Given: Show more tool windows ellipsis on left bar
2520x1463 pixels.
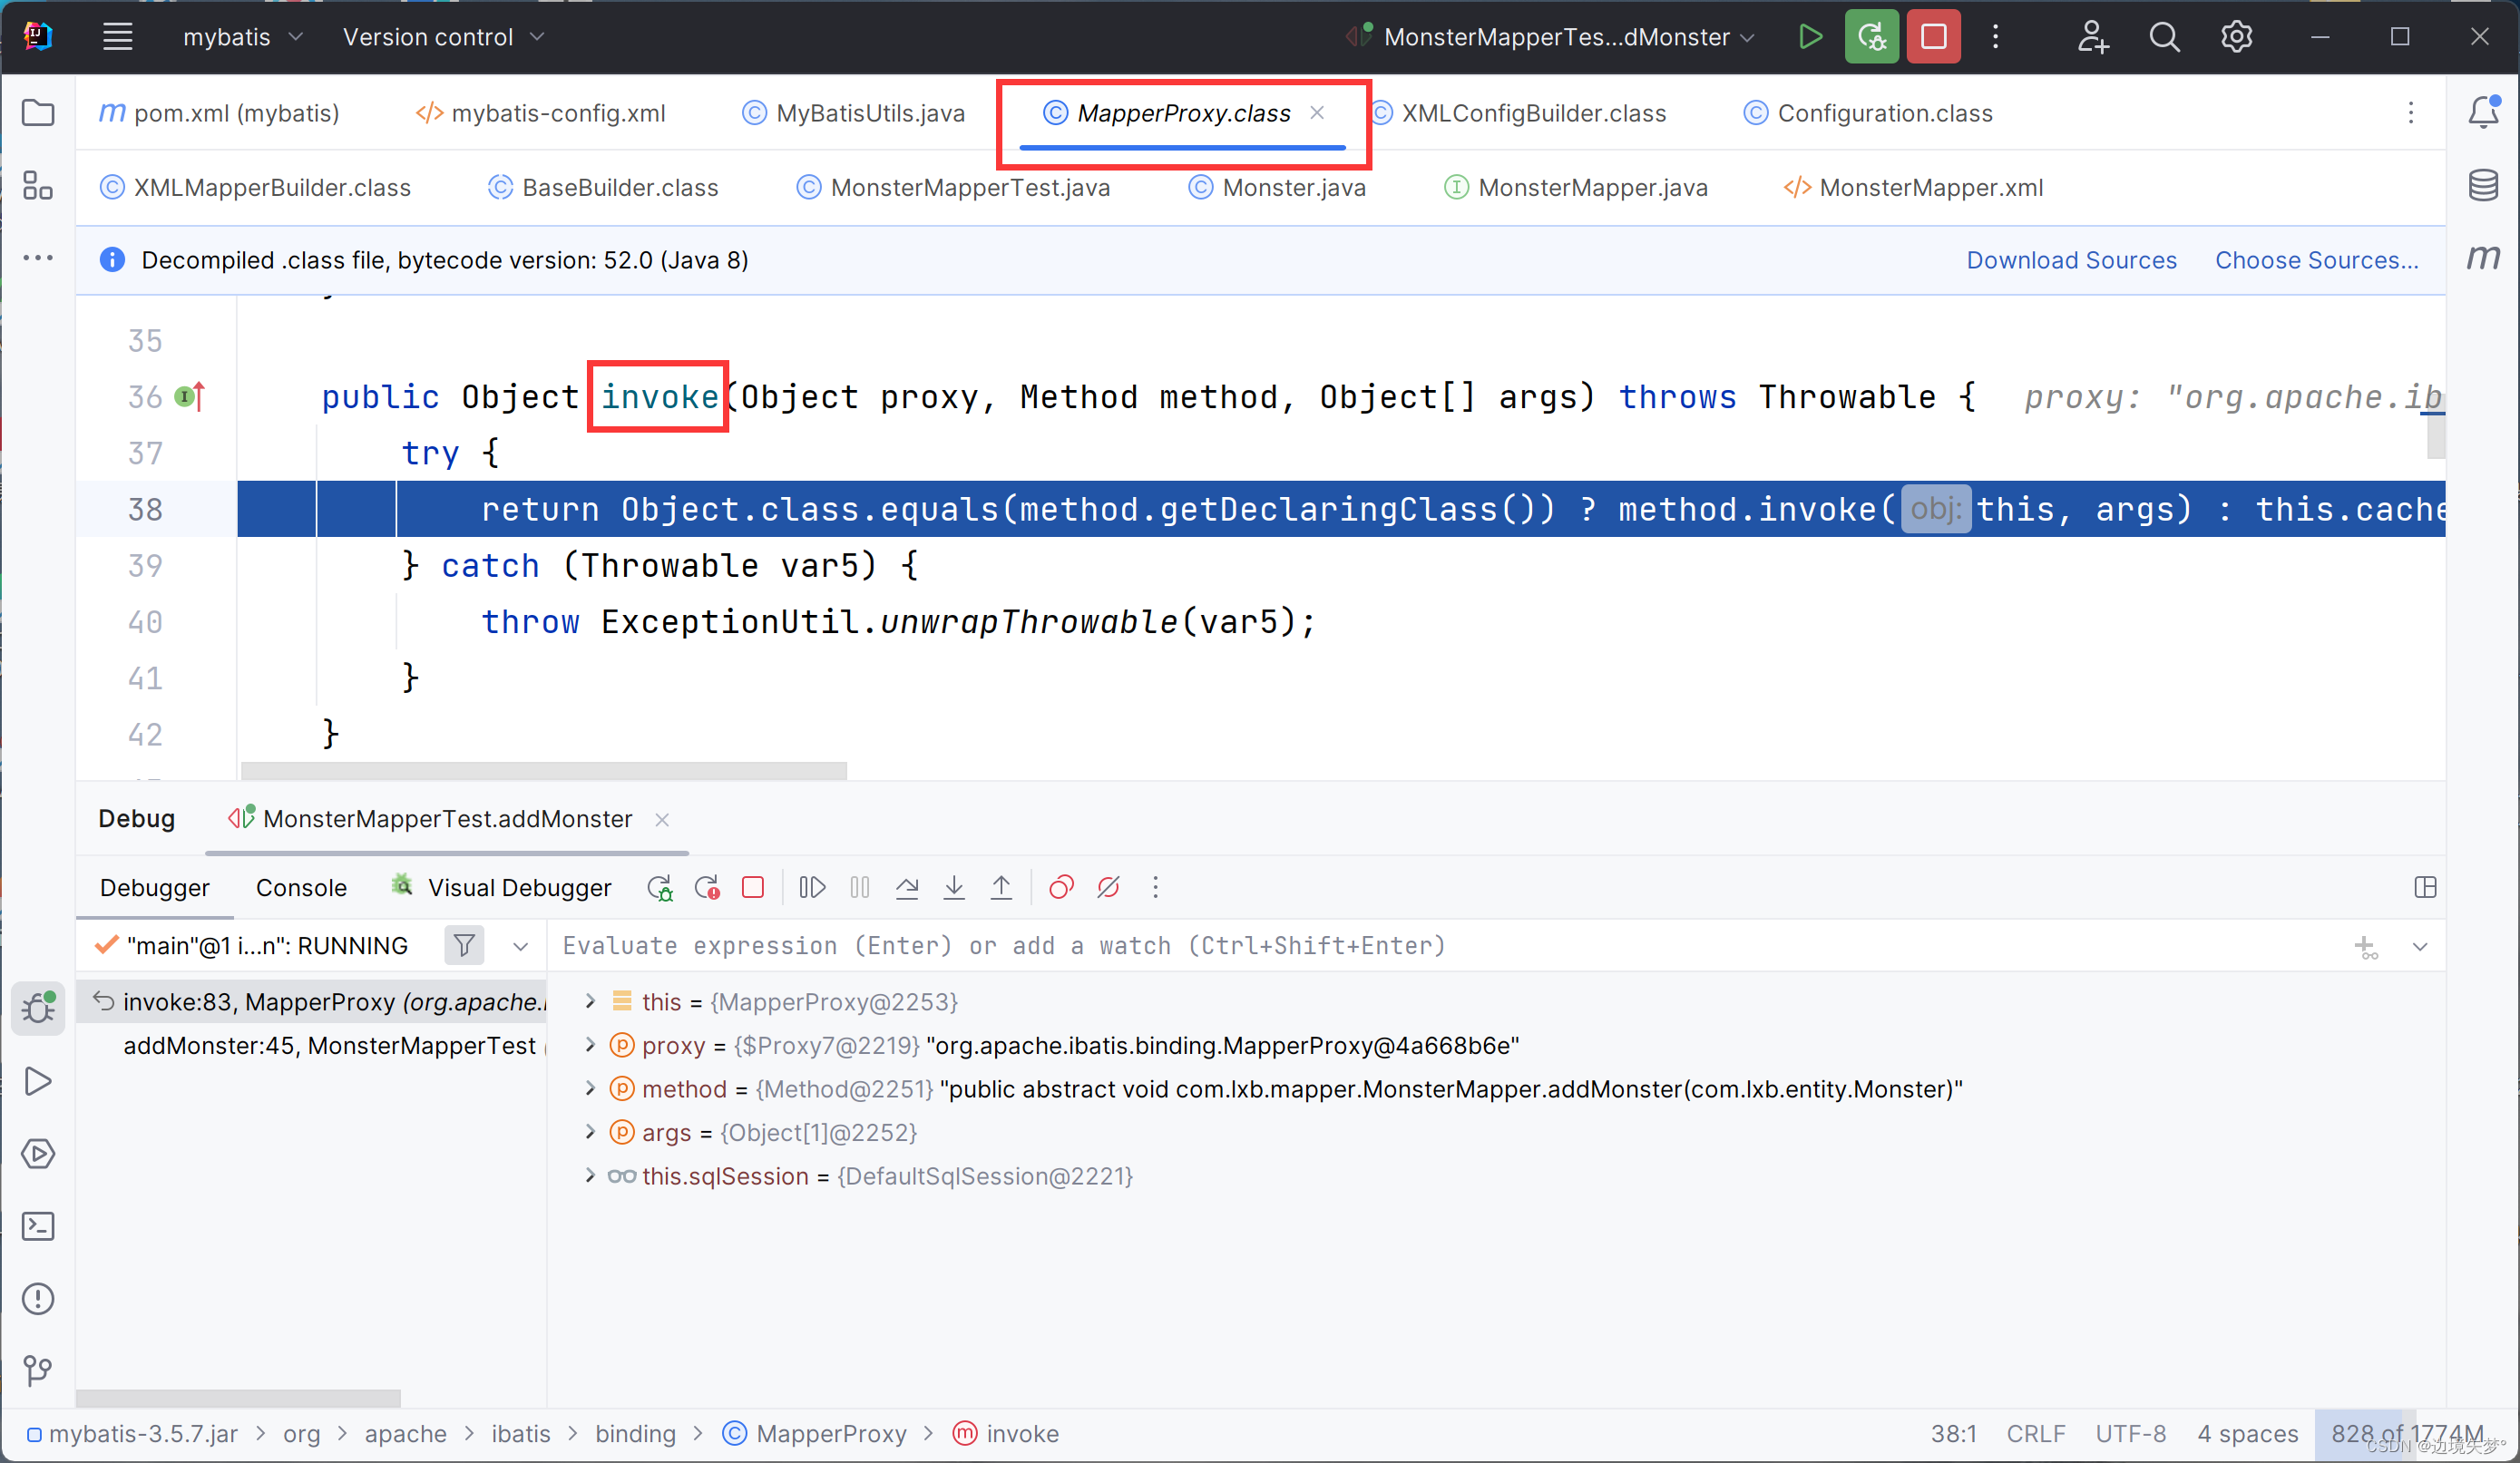Looking at the screenshot, I should point(38,258).
